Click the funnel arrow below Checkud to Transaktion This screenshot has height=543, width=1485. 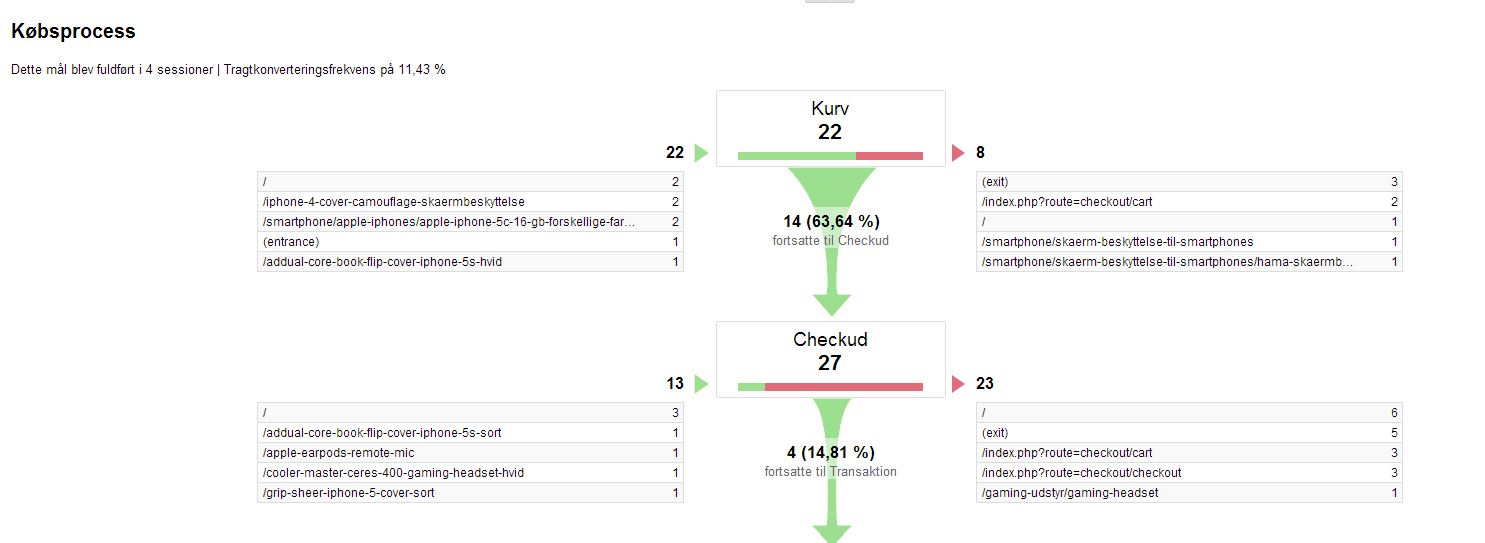pyautogui.click(x=831, y=471)
